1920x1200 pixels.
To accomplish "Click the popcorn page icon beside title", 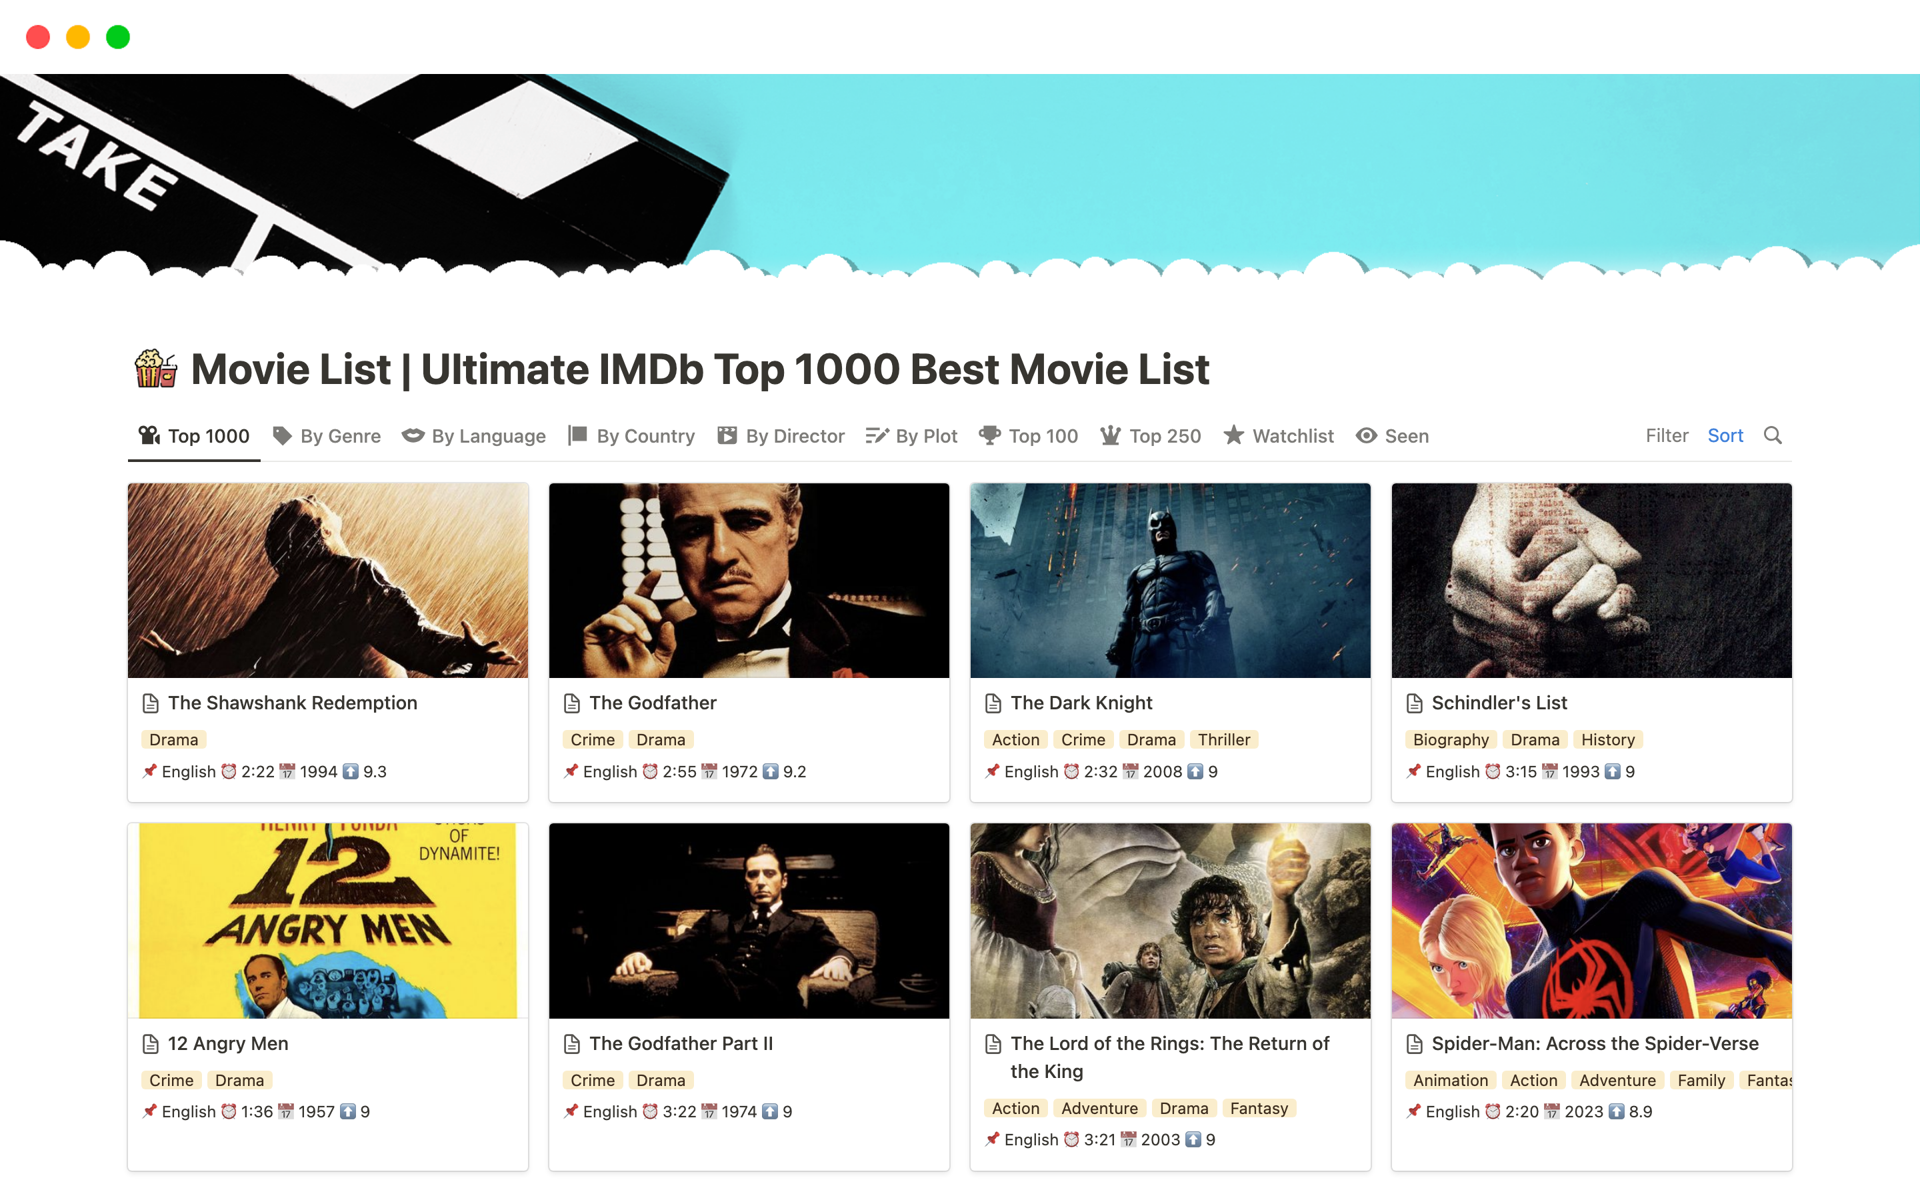I will click(x=156, y=369).
